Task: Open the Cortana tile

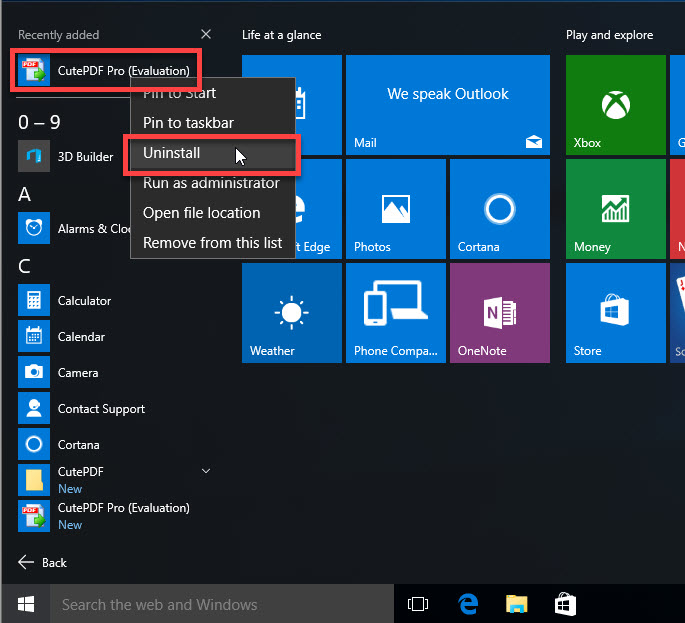Action: (x=500, y=209)
